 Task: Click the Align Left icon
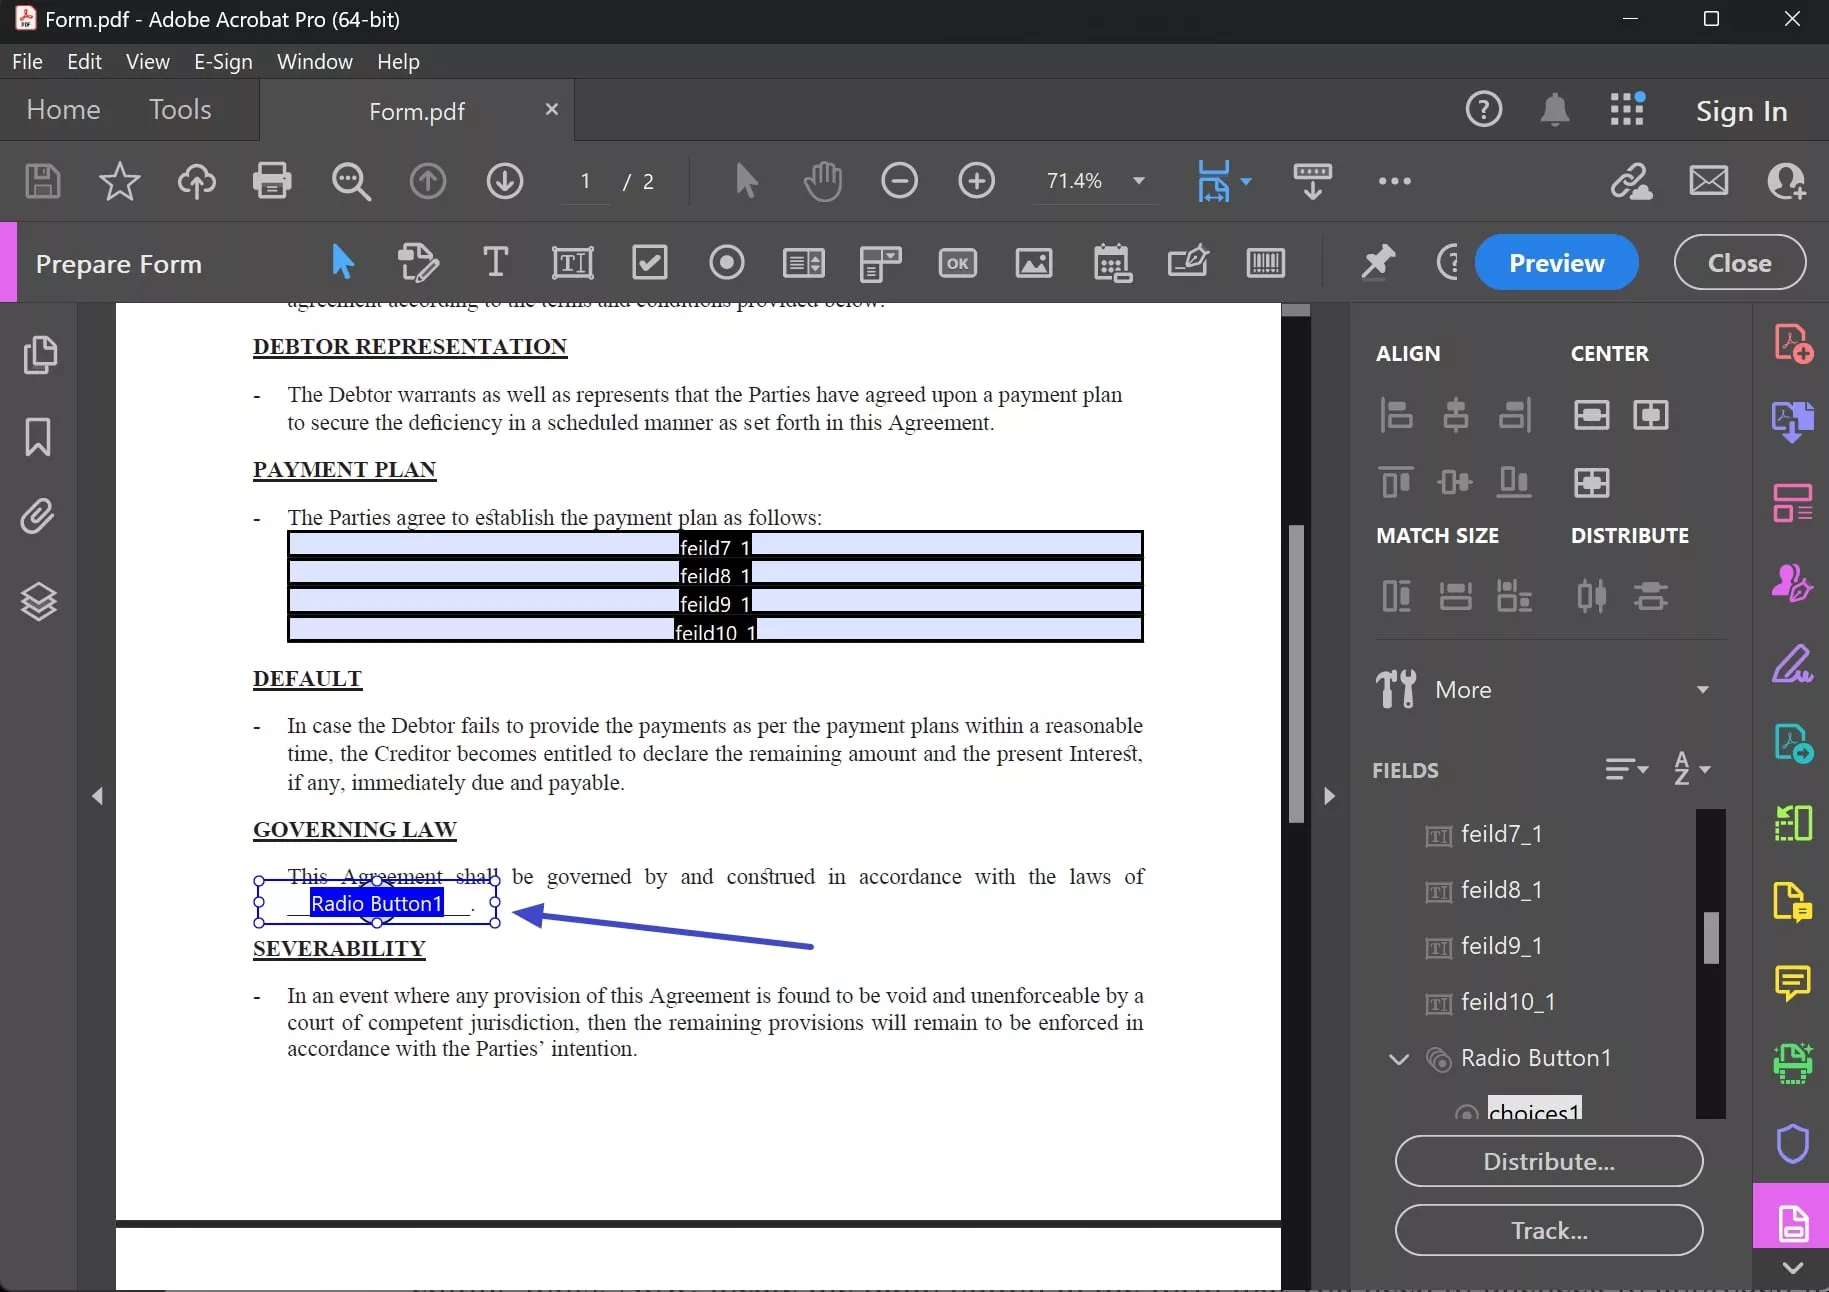coord(1396,414)
